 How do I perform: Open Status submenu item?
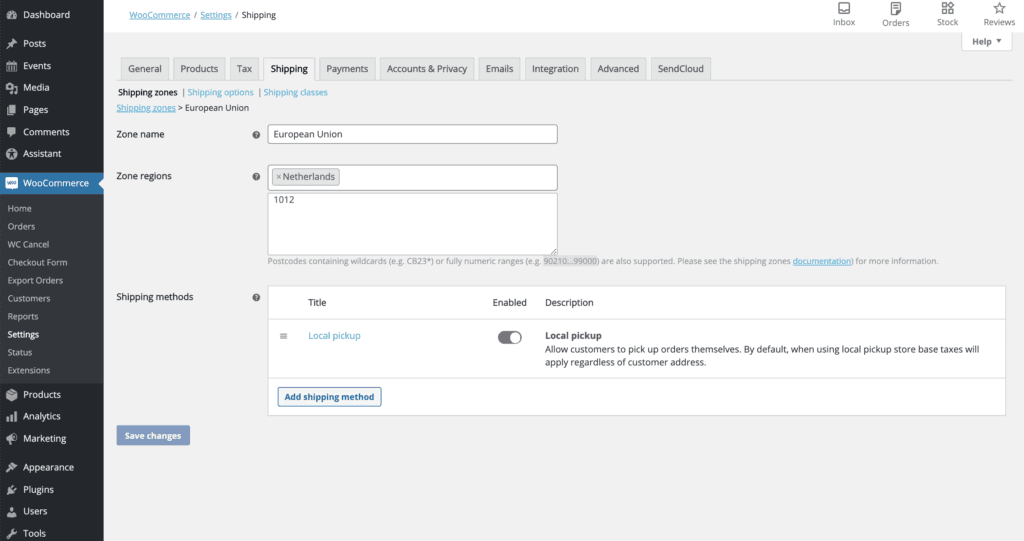pos(20,352)
